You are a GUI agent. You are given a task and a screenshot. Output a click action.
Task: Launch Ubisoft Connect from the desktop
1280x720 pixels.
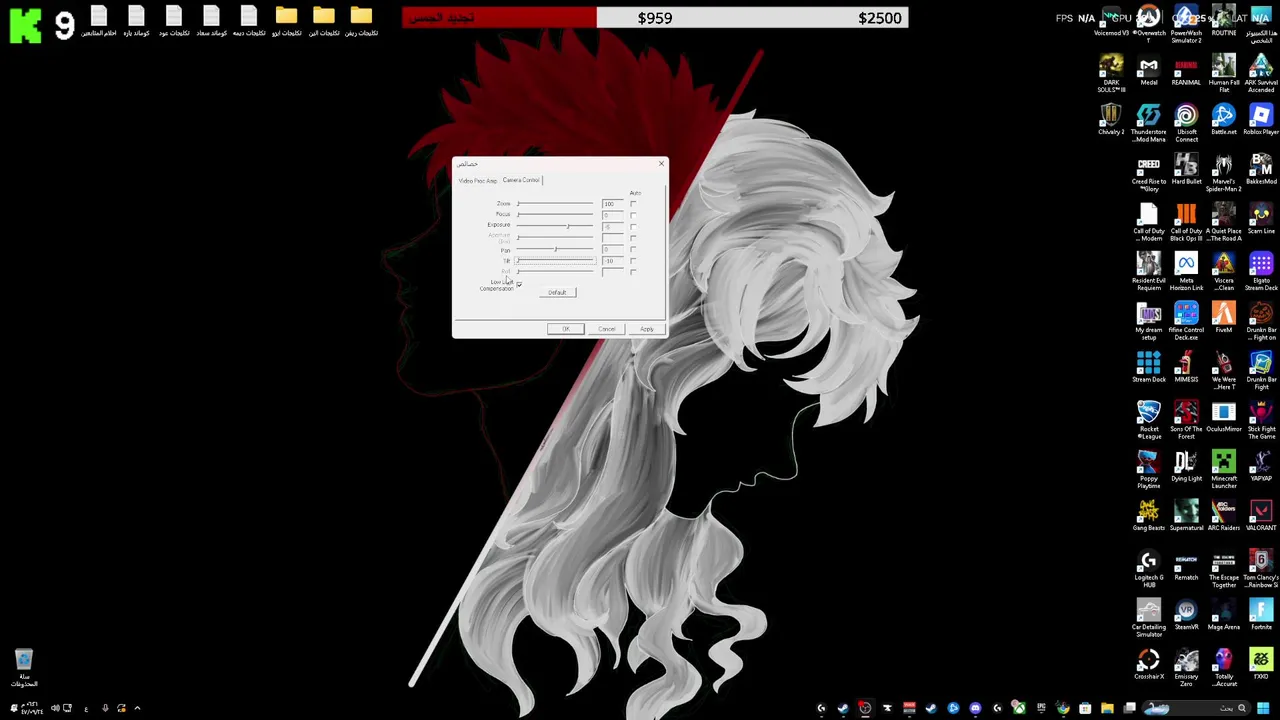tap(1186, 121)
